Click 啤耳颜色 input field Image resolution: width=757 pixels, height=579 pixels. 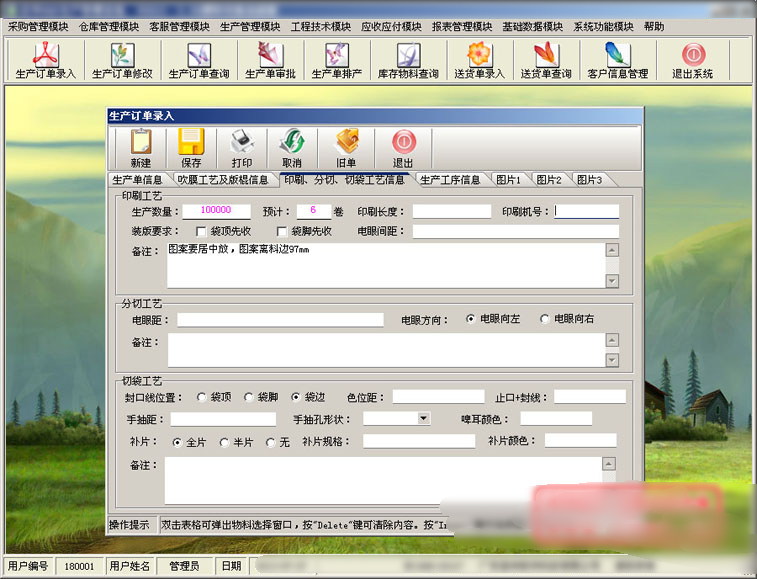(x=556, y=418)
